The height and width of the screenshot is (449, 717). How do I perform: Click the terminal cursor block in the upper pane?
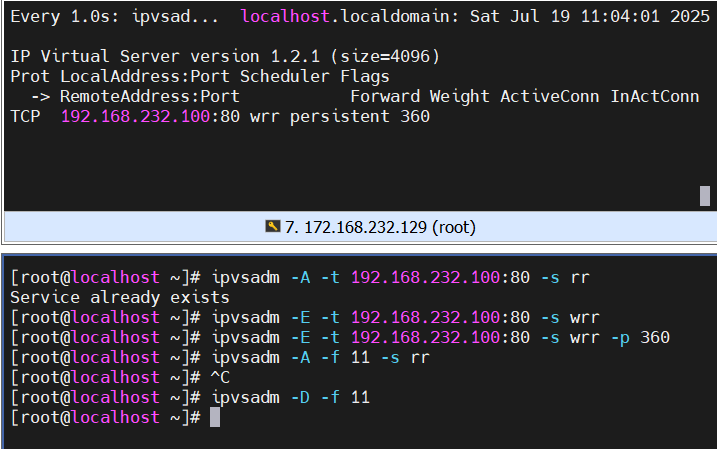click(705, 196)
